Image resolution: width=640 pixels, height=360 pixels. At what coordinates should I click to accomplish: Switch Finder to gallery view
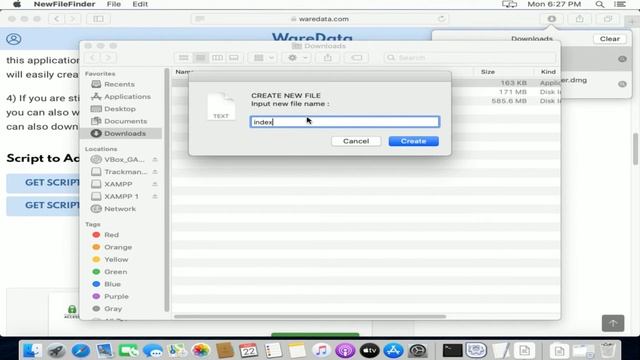(x=234, y=58)
